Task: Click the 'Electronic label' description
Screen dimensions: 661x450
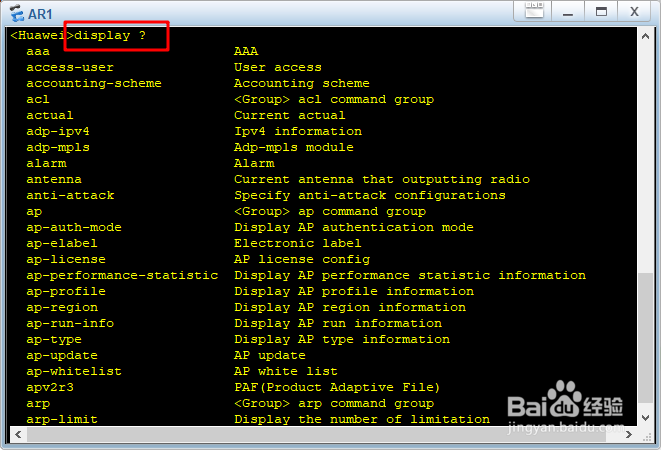Action: (x=298, y=244)
